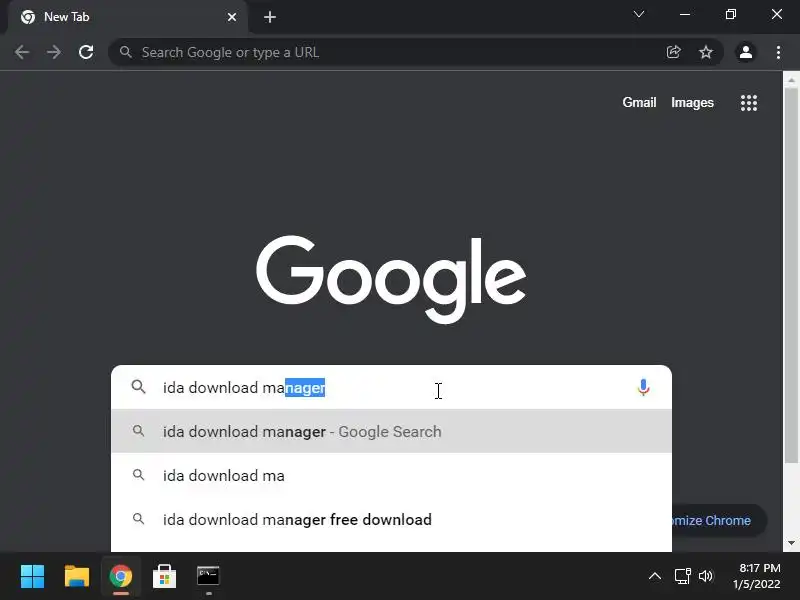Click the share page icon in address bar
800x600 pixels.
tap(673, 52)
